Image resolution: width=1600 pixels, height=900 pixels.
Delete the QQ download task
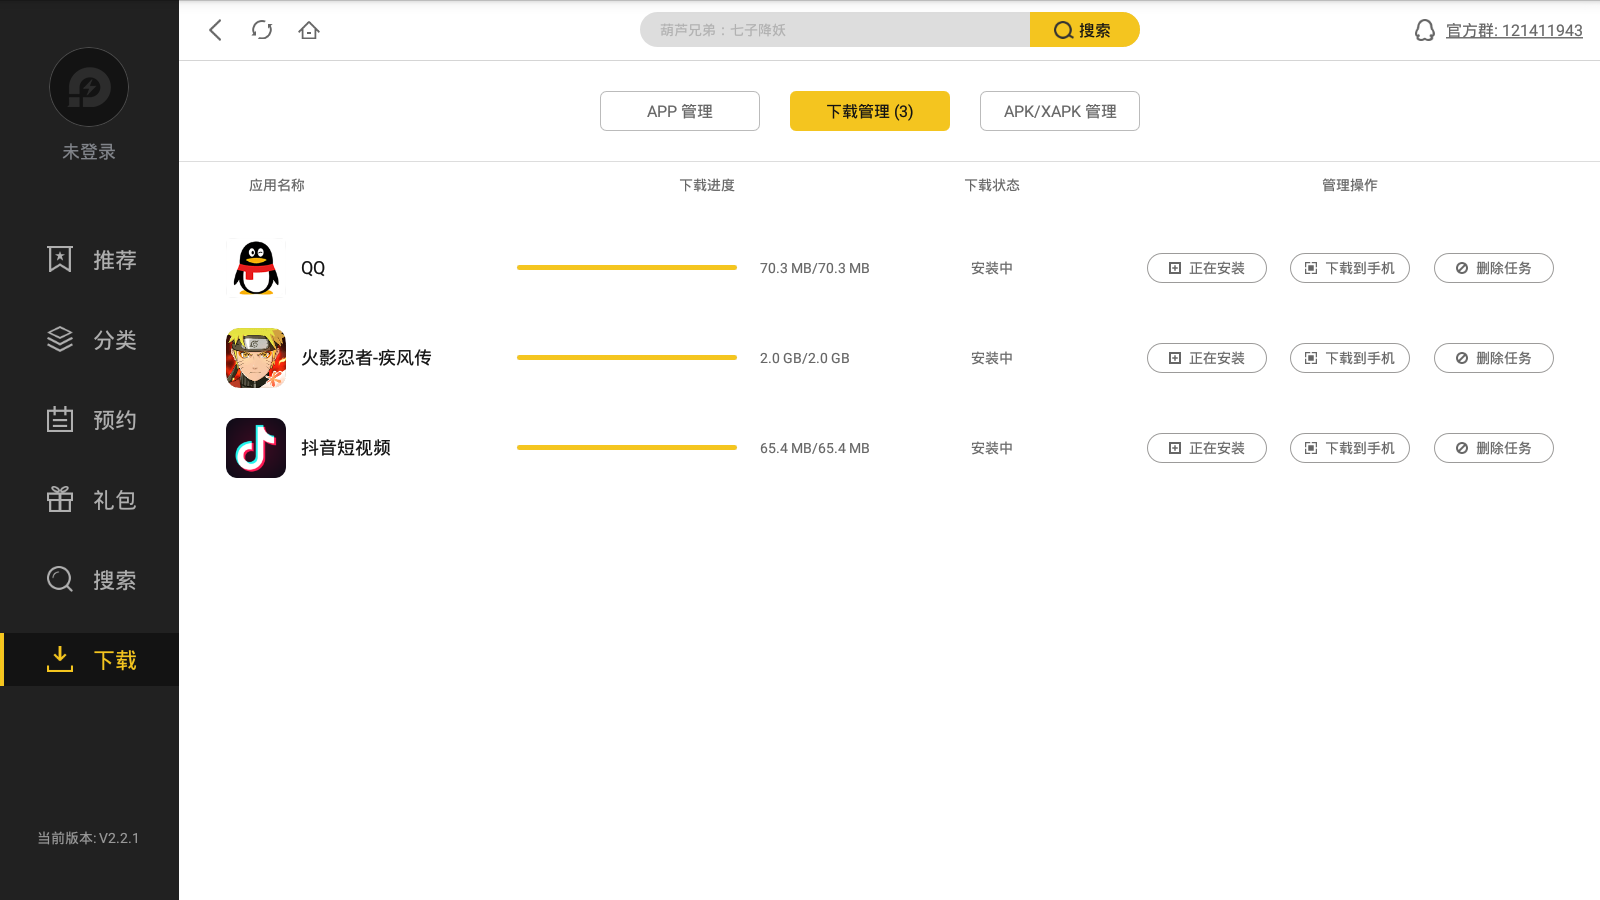(x=1493, y=268)
